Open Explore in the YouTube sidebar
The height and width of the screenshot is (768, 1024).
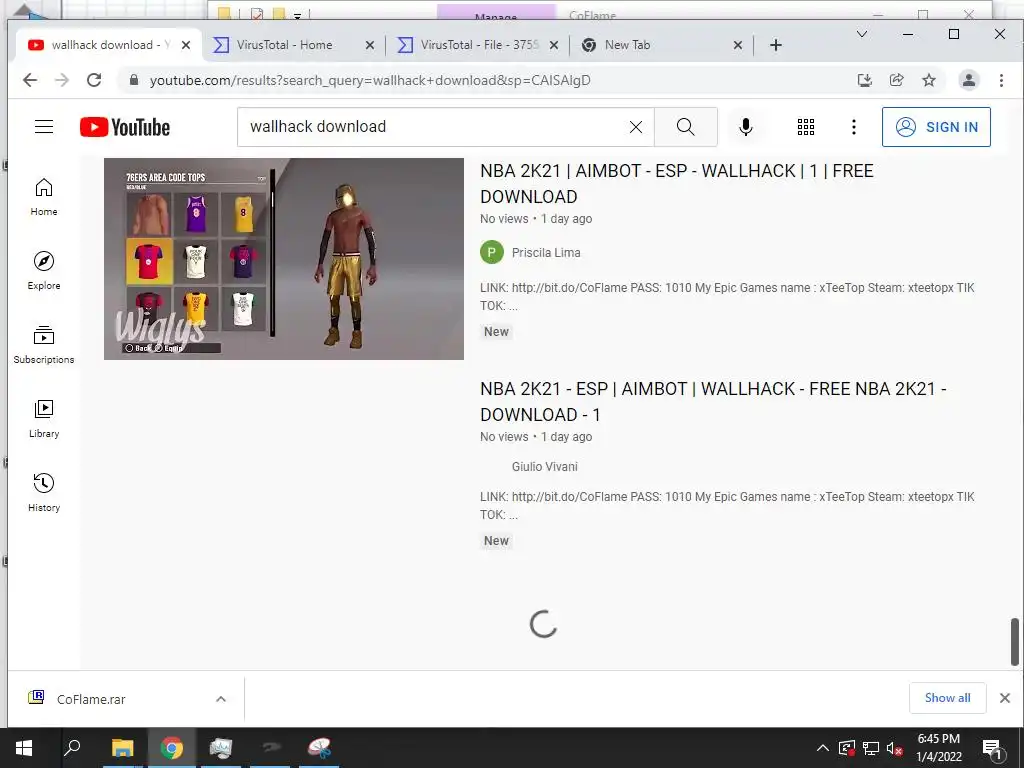[x=44, y=270]
